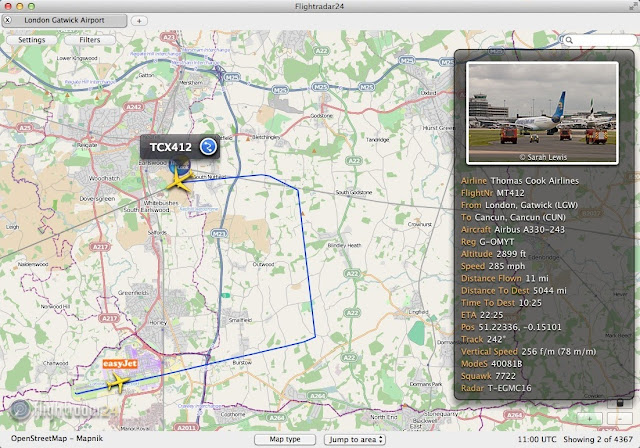Click the macOS green fullscreen window button
Image resolution: width=640 pixels, height=448 pixels.
point(31,6)
